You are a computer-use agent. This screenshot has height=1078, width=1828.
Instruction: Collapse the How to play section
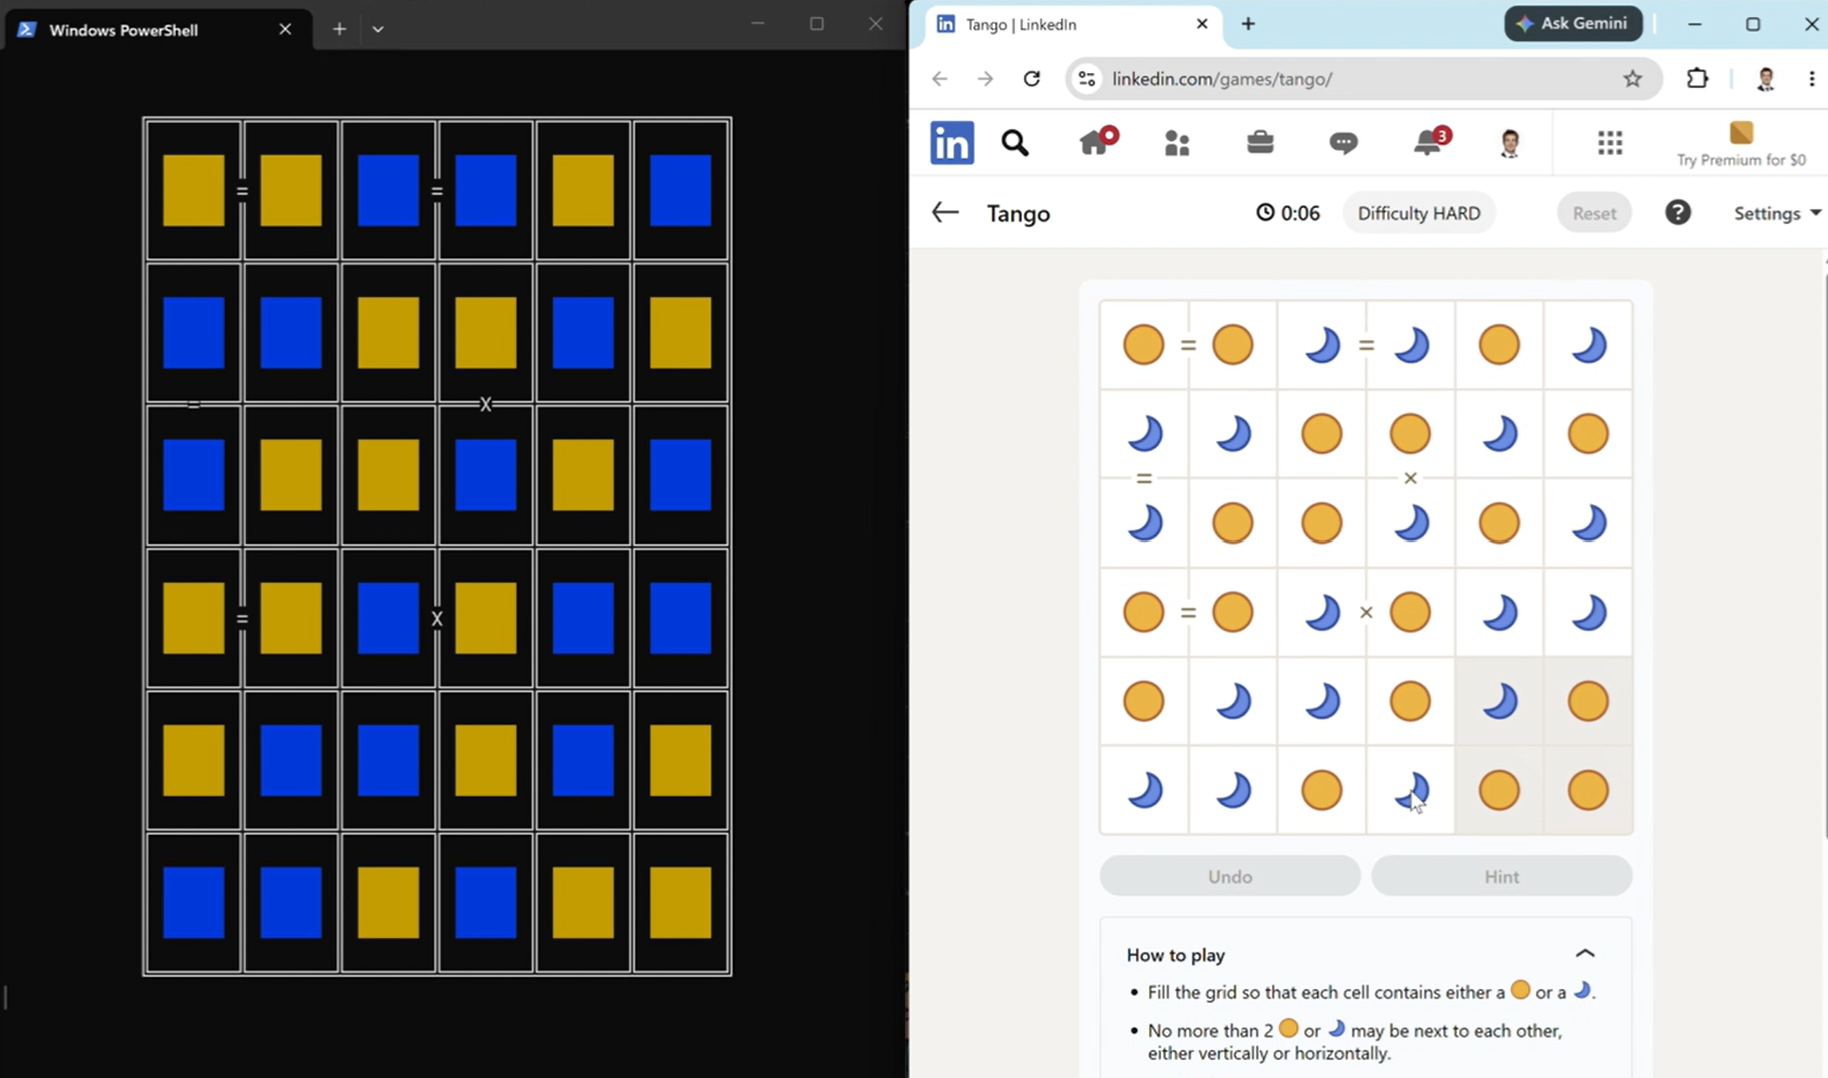1585,954
